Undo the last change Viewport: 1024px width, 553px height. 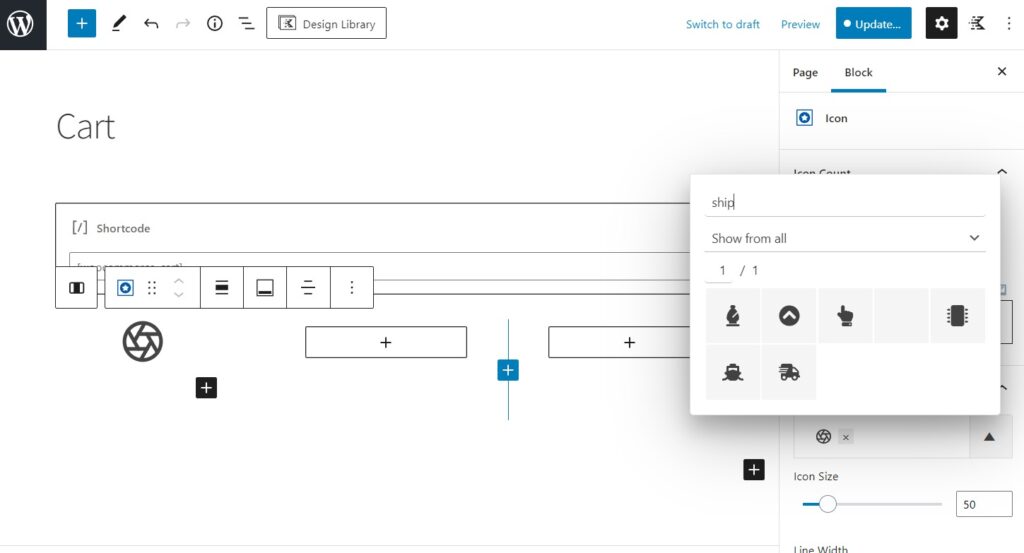click(151, 24)
